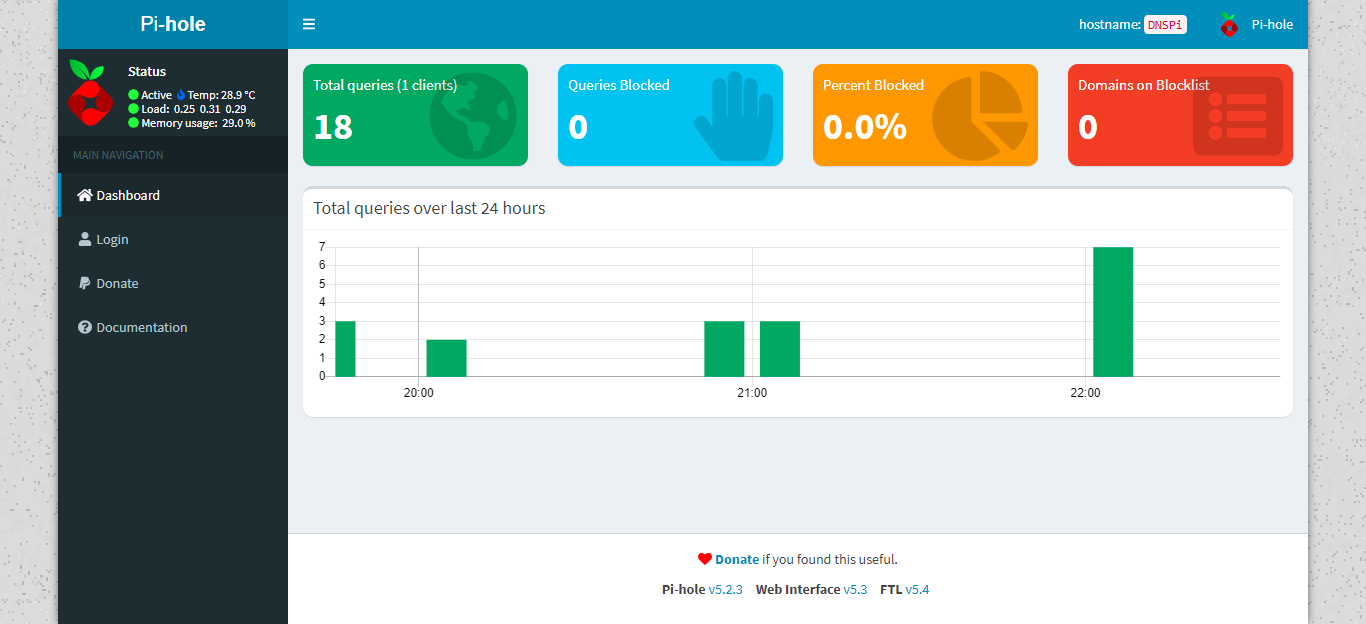Click the Pi-hole title in sidebar header
The width and height of the screenshot is (1366, 624).
tap(173, 24)
